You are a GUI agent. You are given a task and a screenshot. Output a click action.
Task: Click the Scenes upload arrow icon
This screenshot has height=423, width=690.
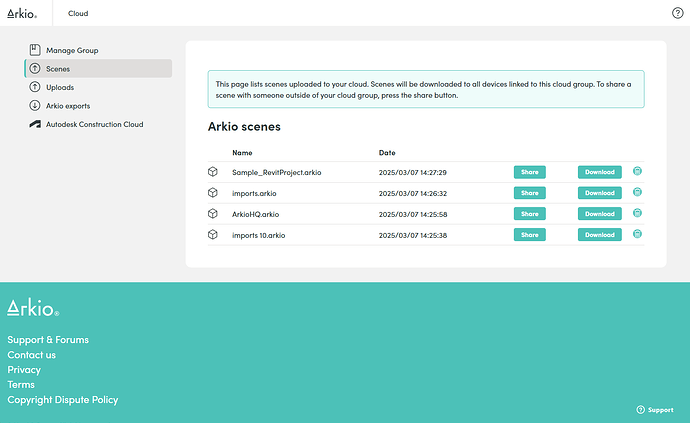(x=35, y=68)
